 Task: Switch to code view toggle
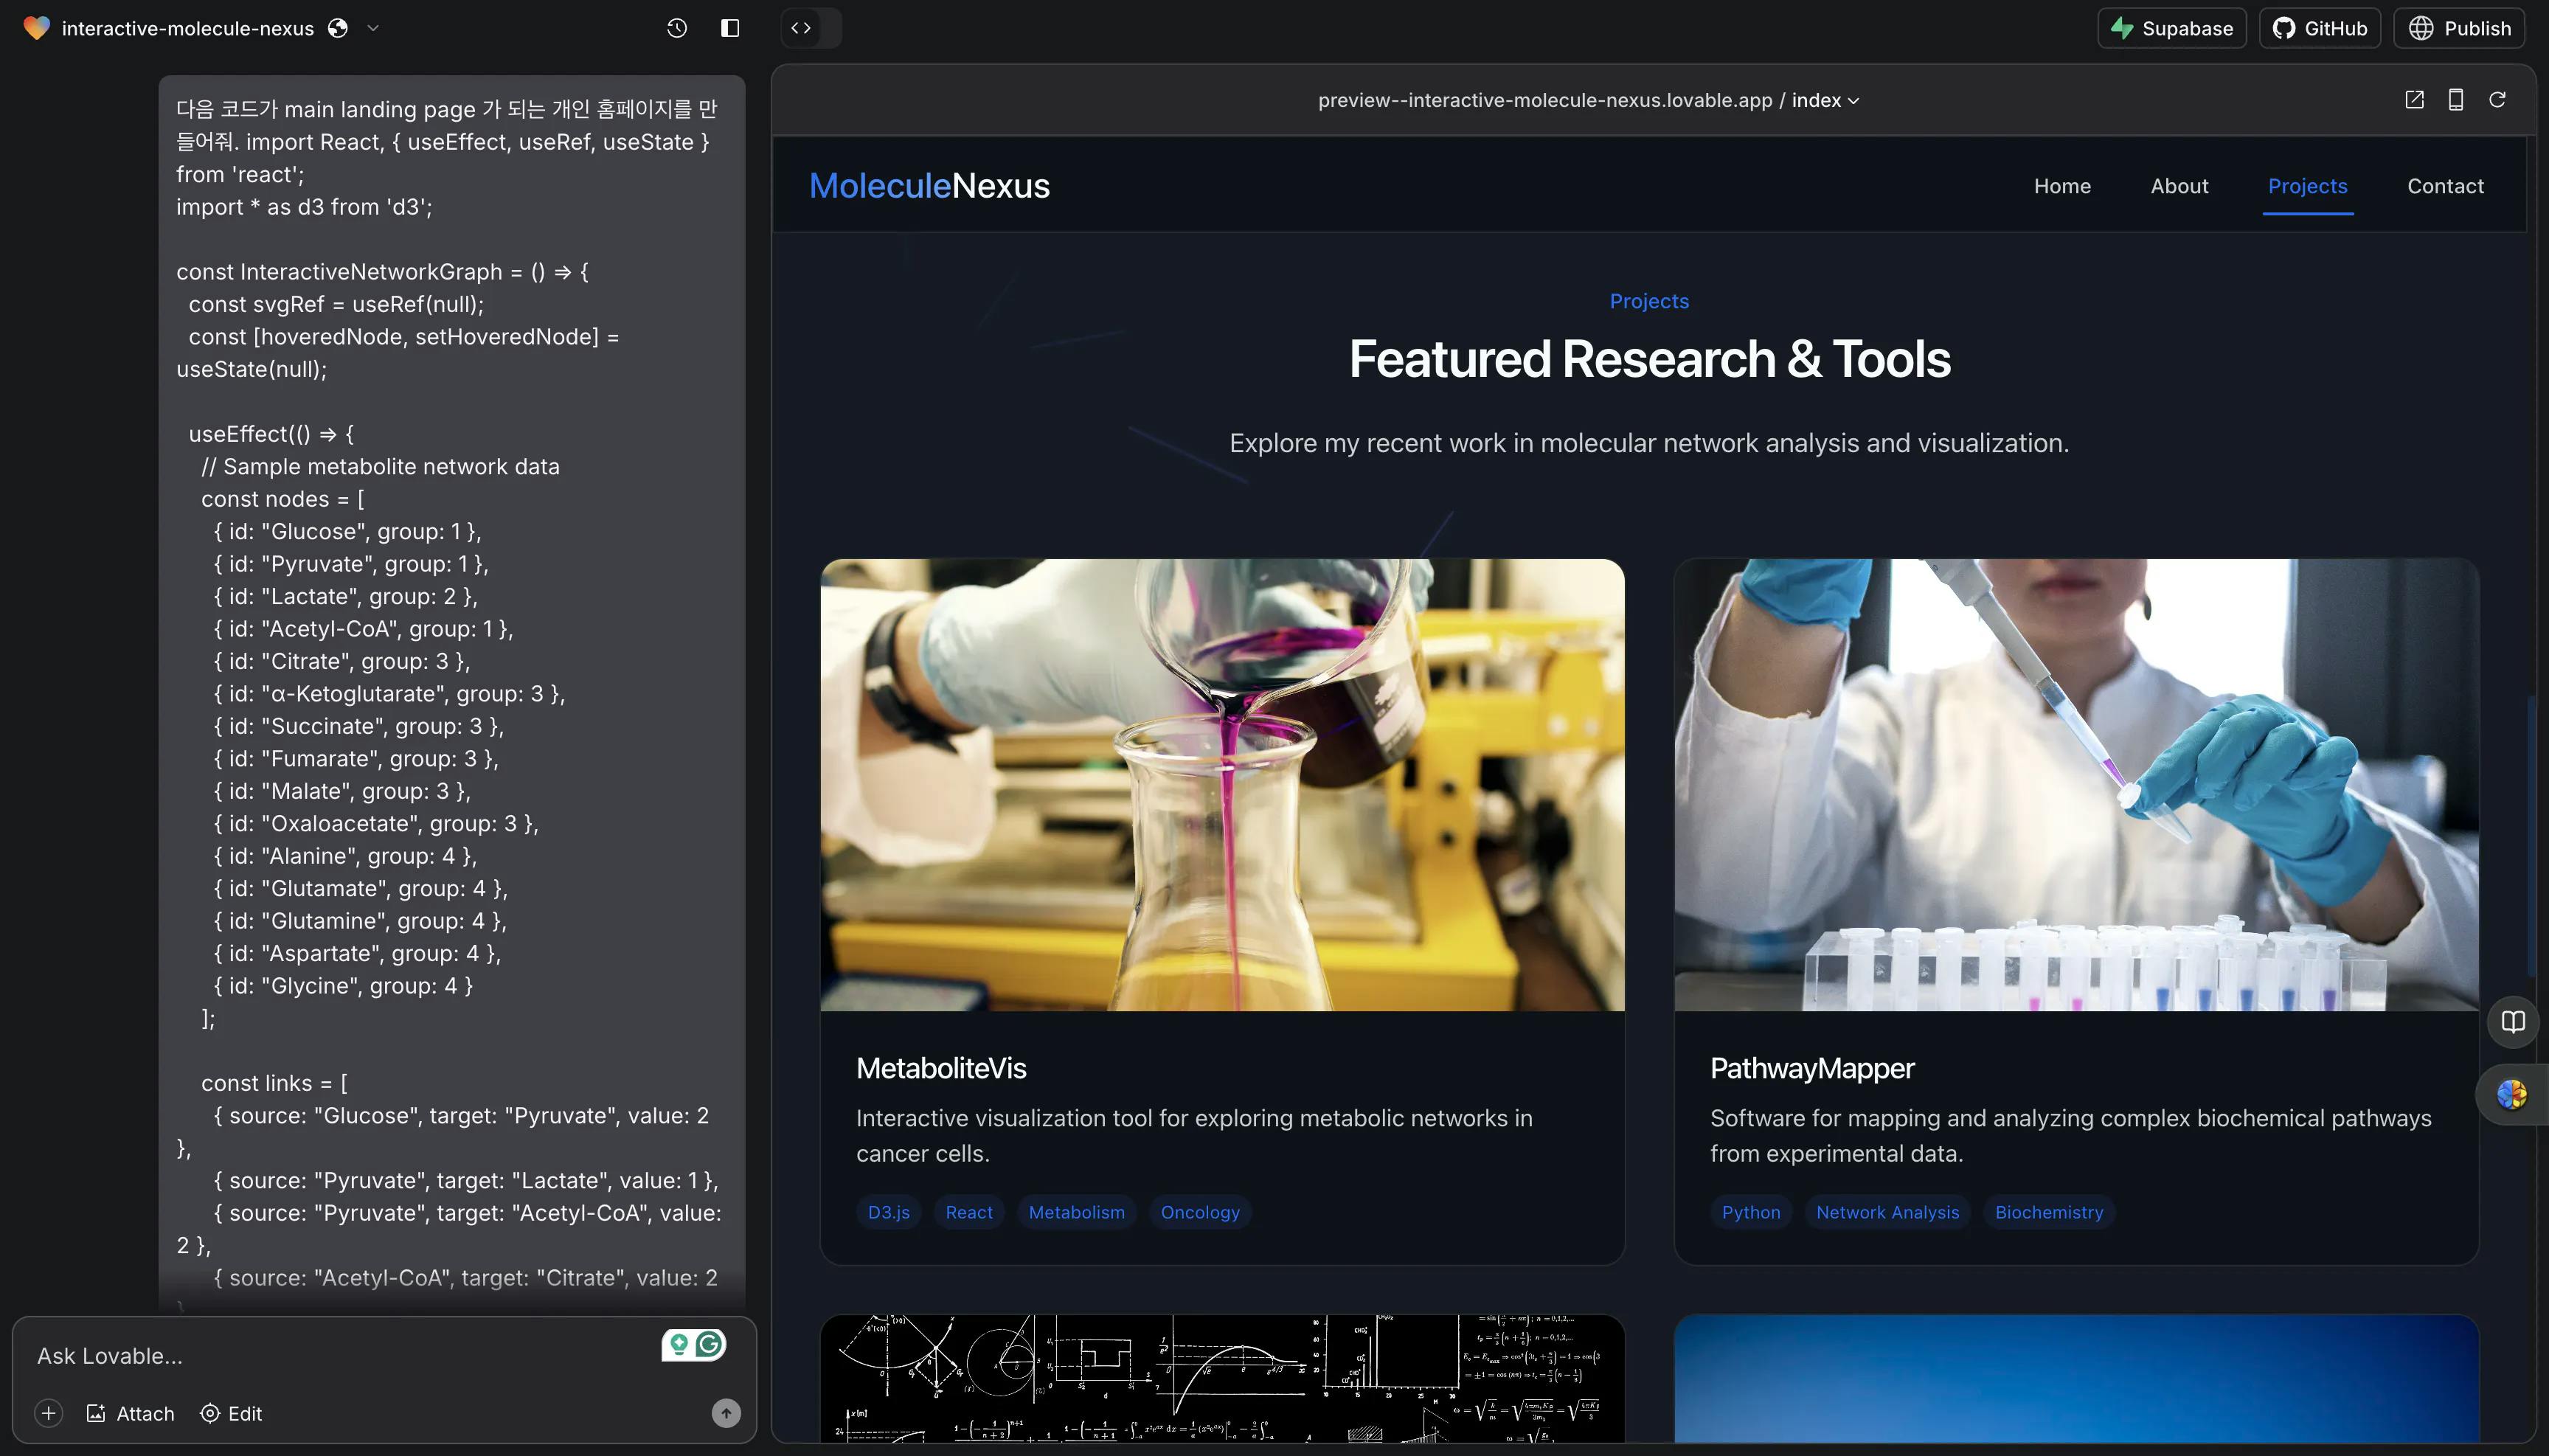click(x=801, y=28)
